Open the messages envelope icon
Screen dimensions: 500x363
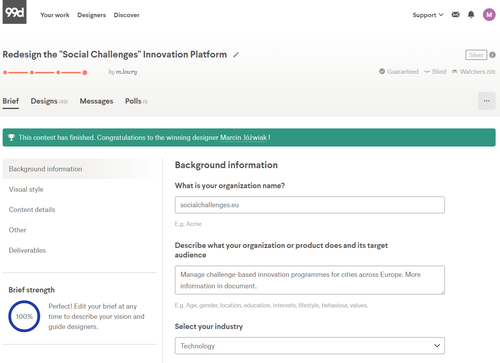click(455, 15)
